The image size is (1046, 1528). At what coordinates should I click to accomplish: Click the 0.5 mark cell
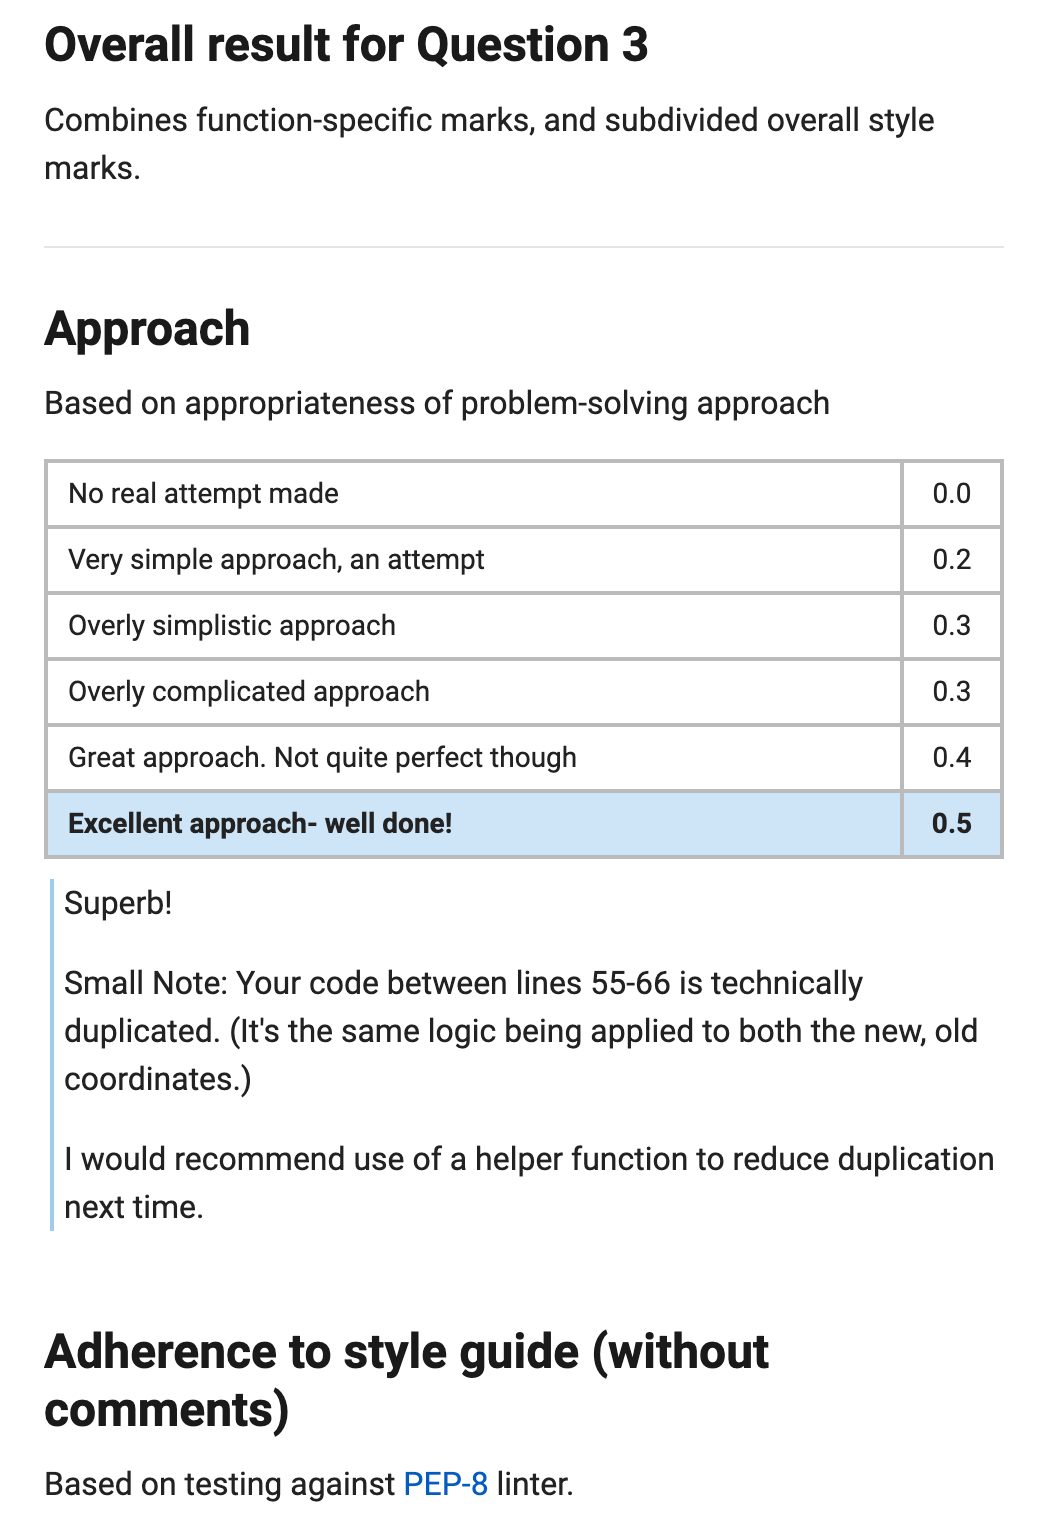[952, 824]
